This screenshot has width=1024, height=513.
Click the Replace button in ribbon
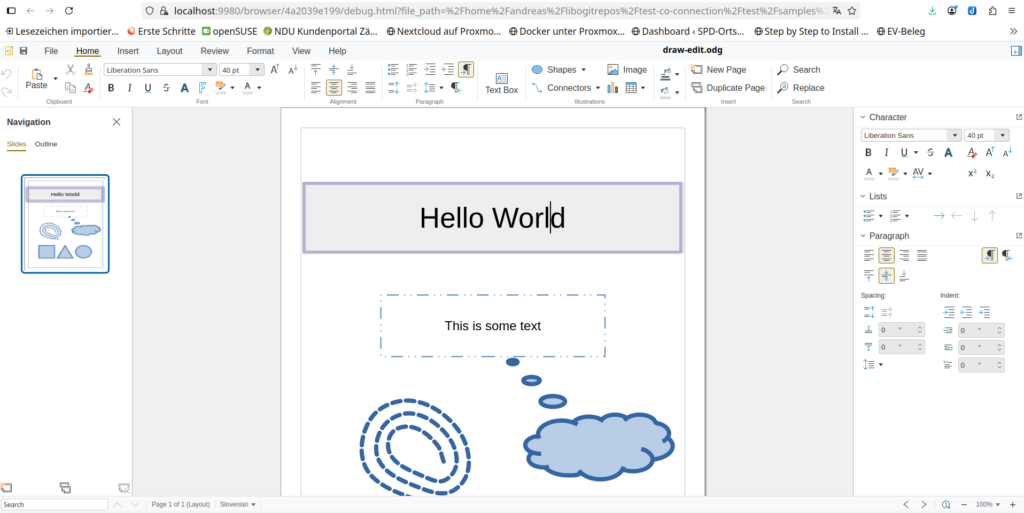click(801, 87)
